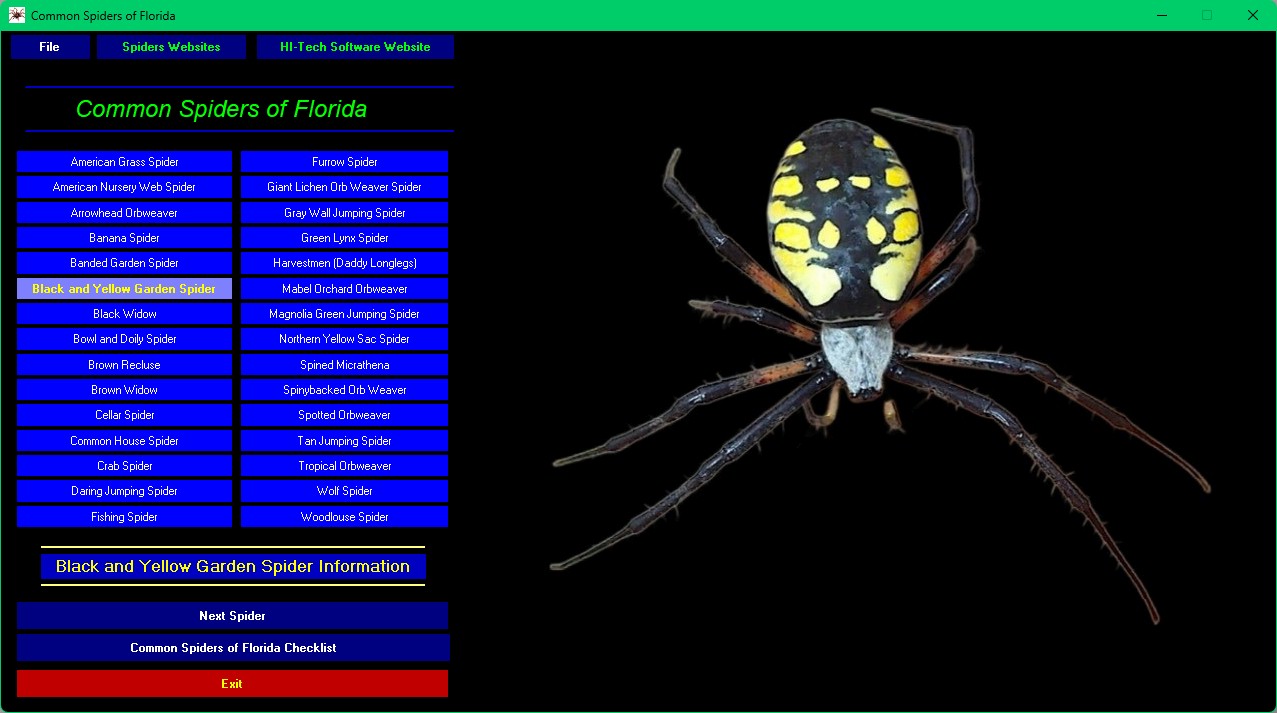
Task: Go to the Next Spider
Action: coord(232,616)
